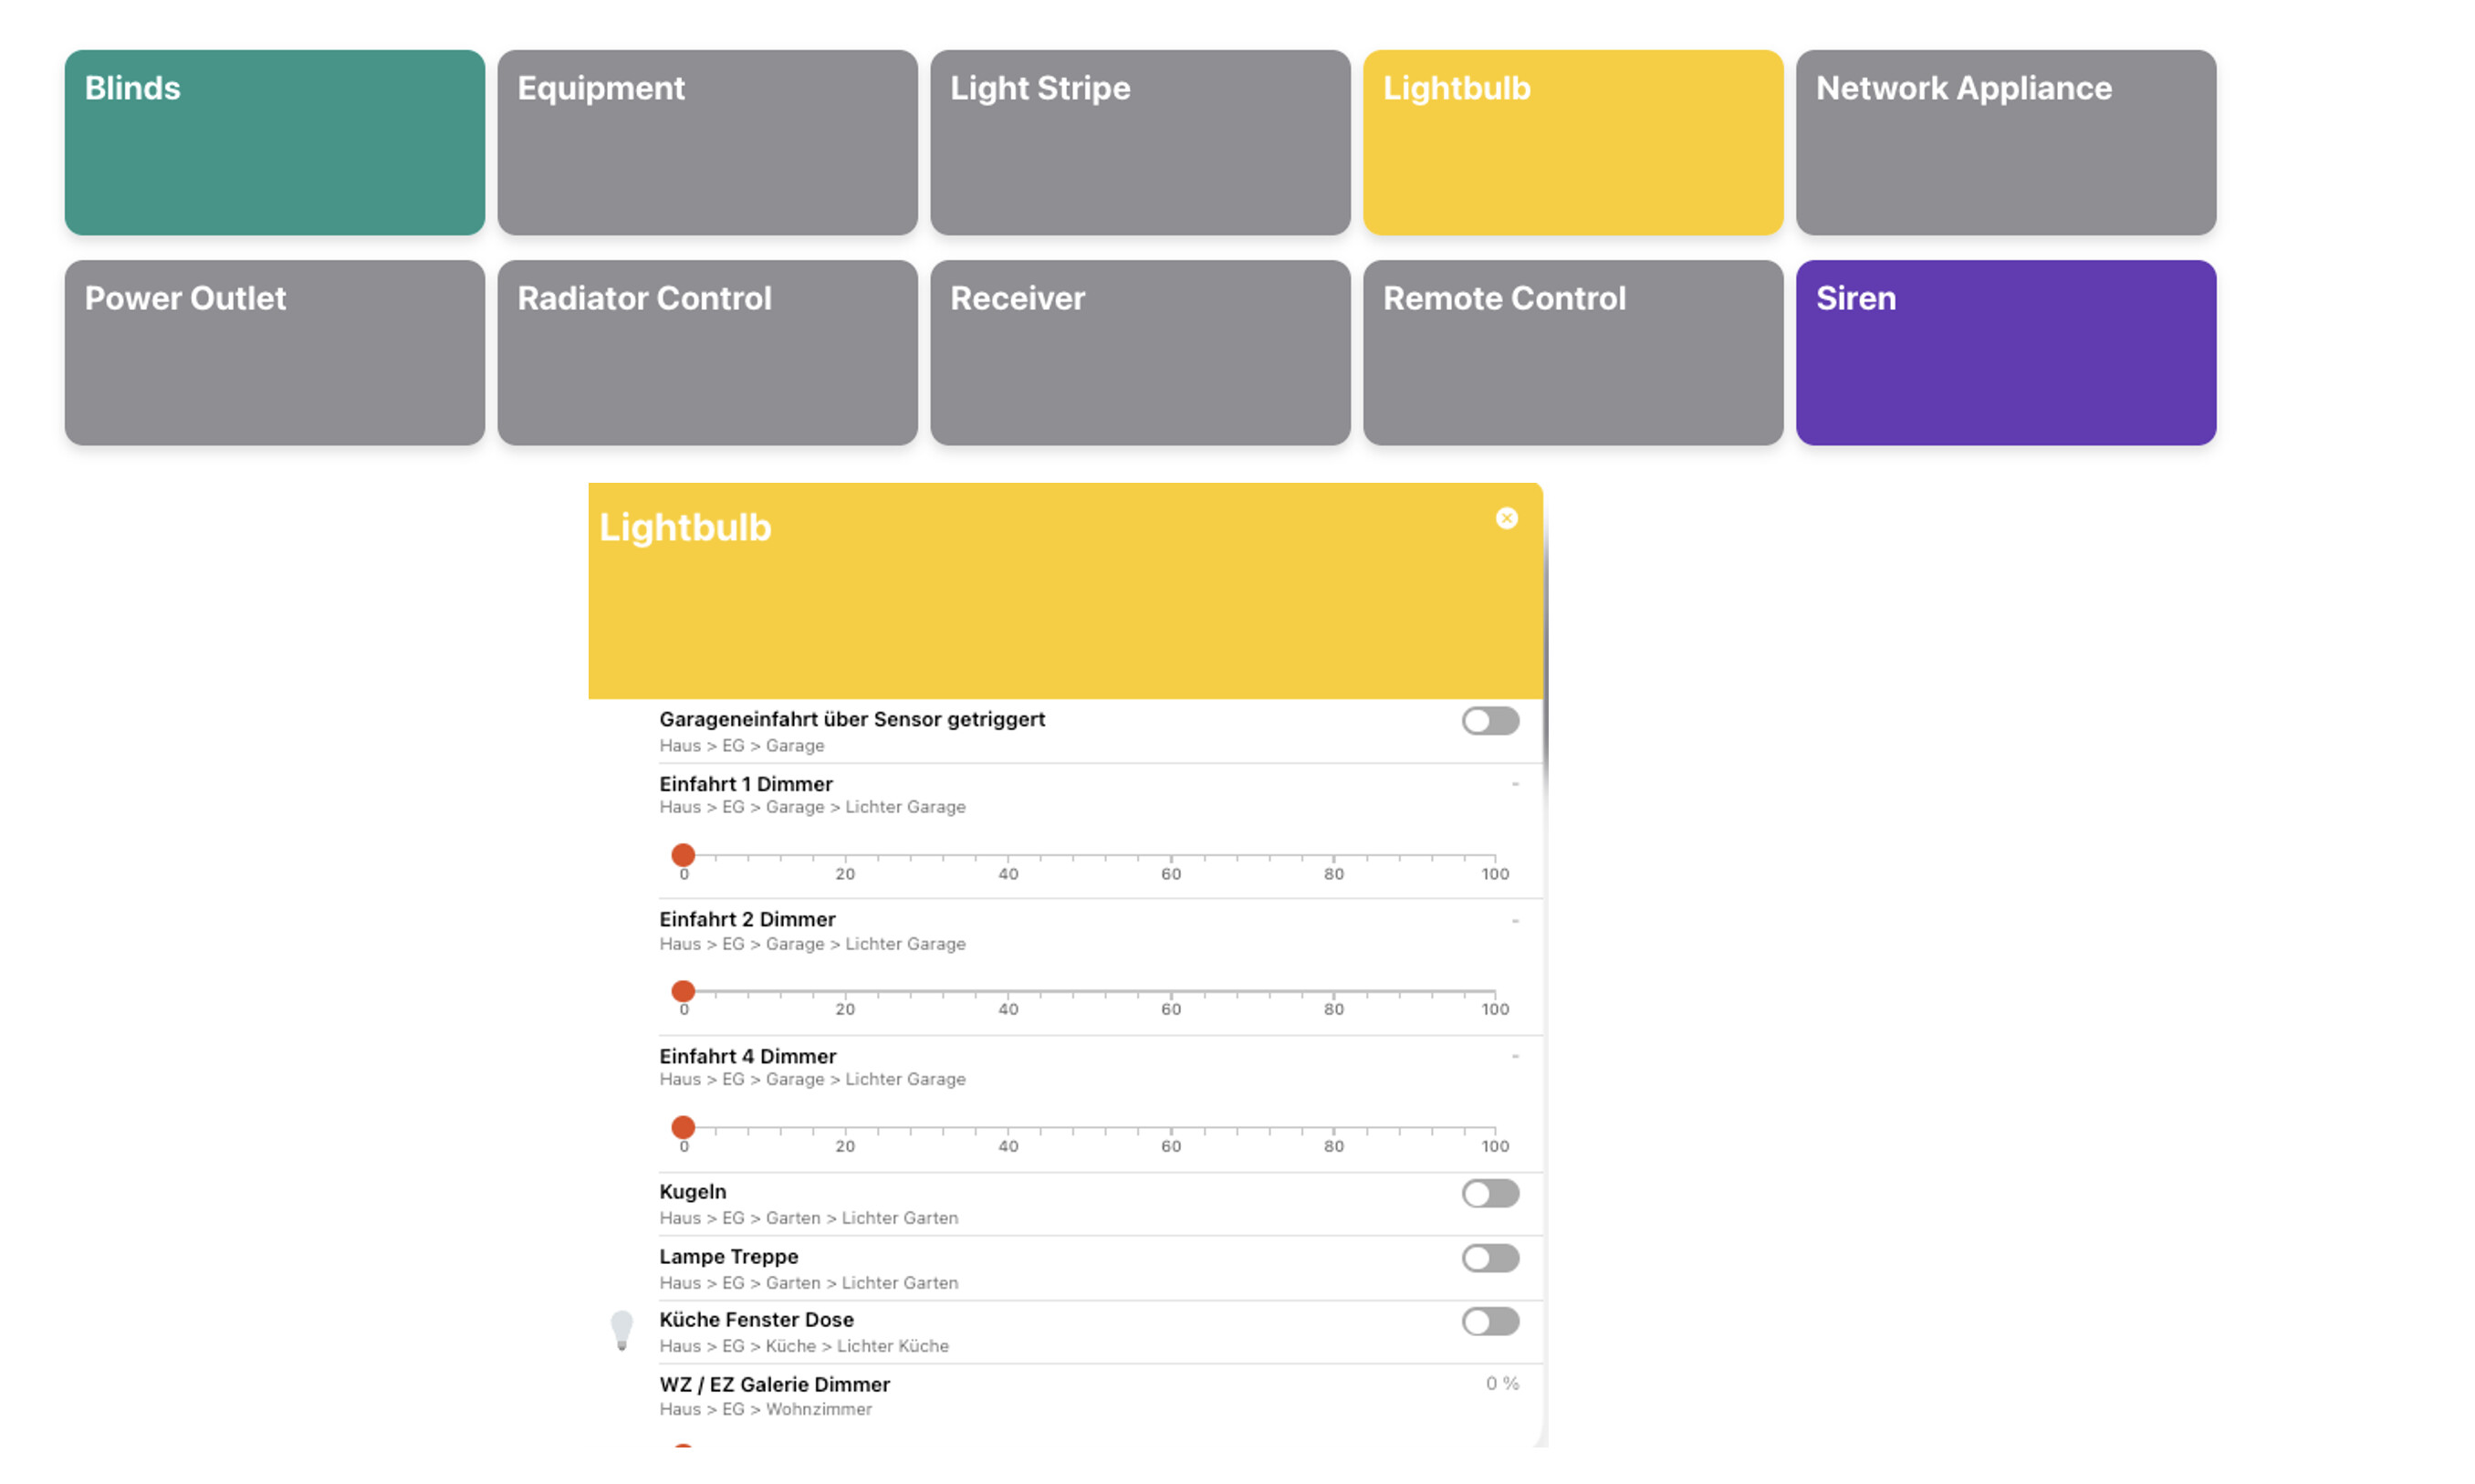Image resolution: width=2475 pixels, height=1484 pixels.
Task: Enable the Lampe Treppe switch
Action: [1489, 1258]
